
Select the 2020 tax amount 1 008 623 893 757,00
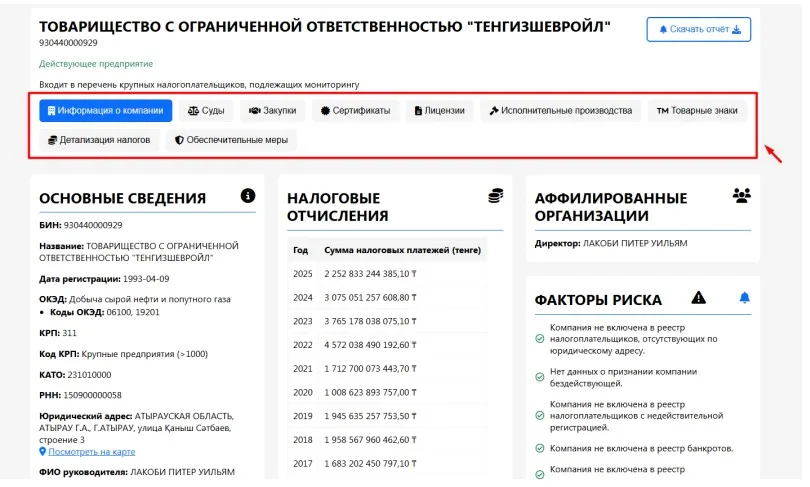[x=370, y=392]
